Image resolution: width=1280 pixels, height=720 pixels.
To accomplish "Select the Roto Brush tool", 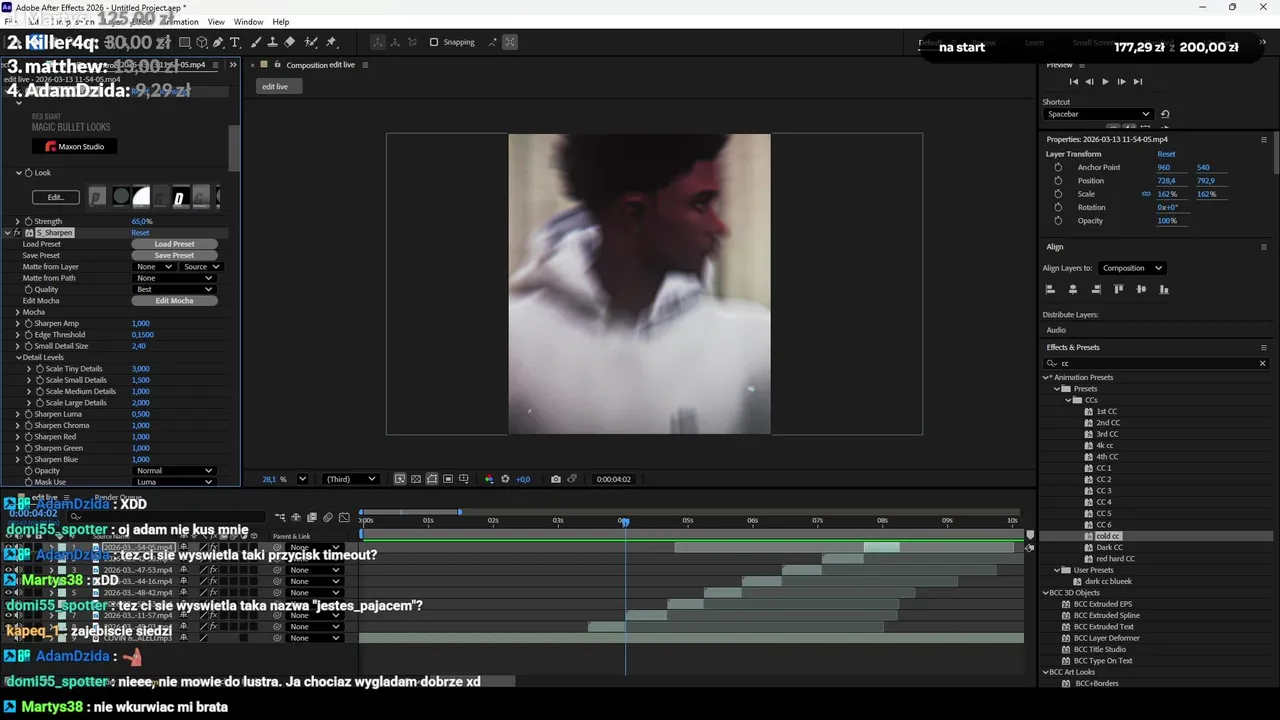I will click(x=311, y=42).
